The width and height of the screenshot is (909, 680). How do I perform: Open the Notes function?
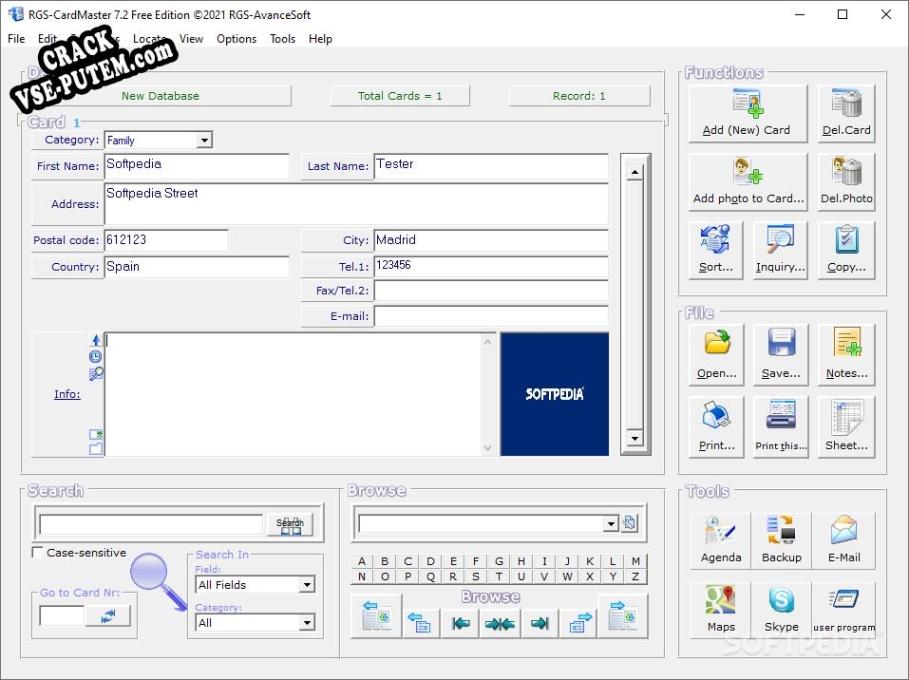coord(846,355)
